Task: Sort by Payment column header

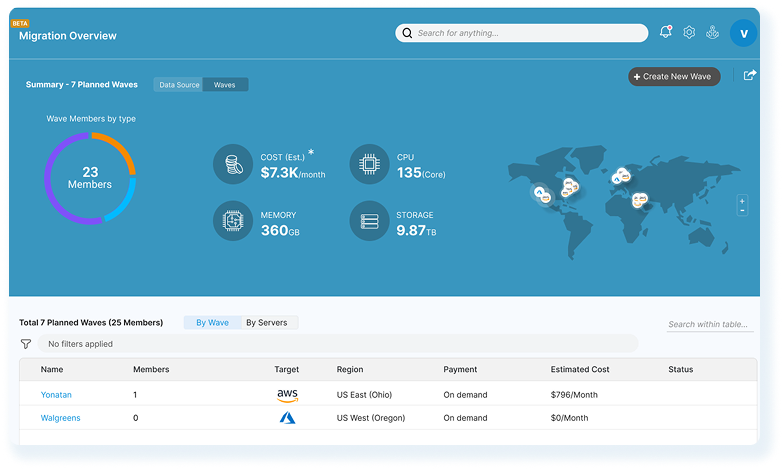Action: point(460,370)
